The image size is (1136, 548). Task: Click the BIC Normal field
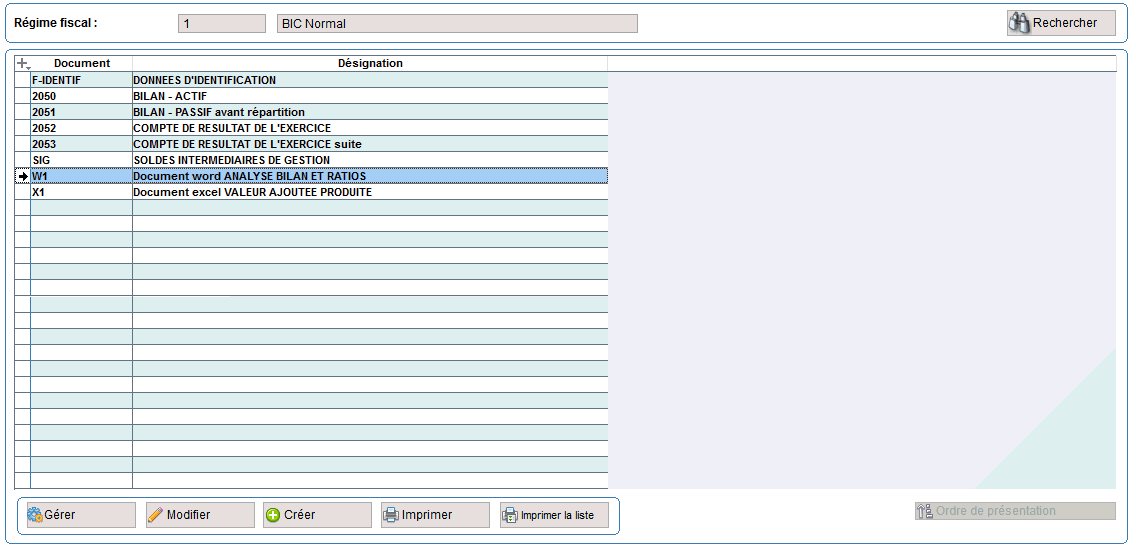coord(457,24)
